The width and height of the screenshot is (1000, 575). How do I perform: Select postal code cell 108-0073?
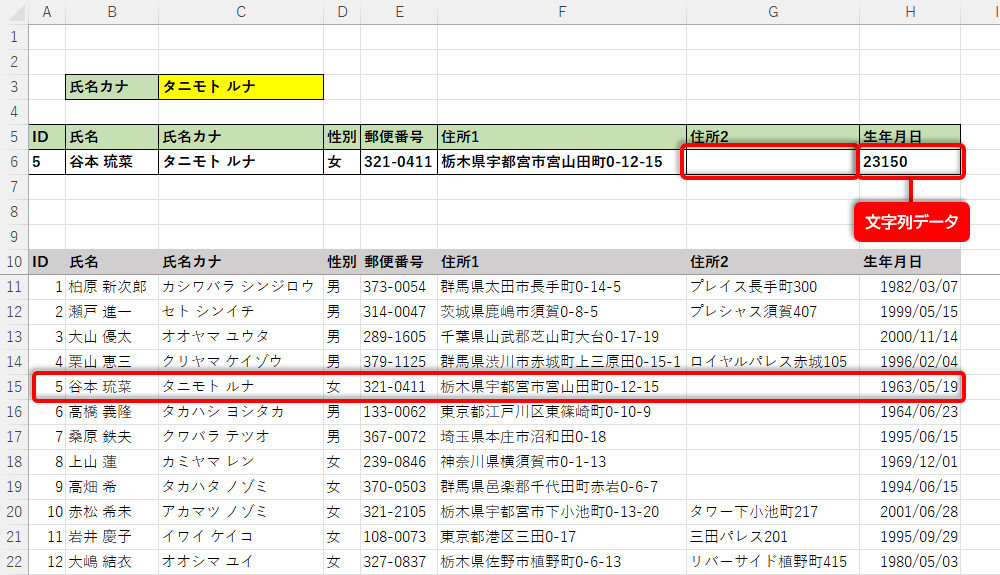click(397, 536)
